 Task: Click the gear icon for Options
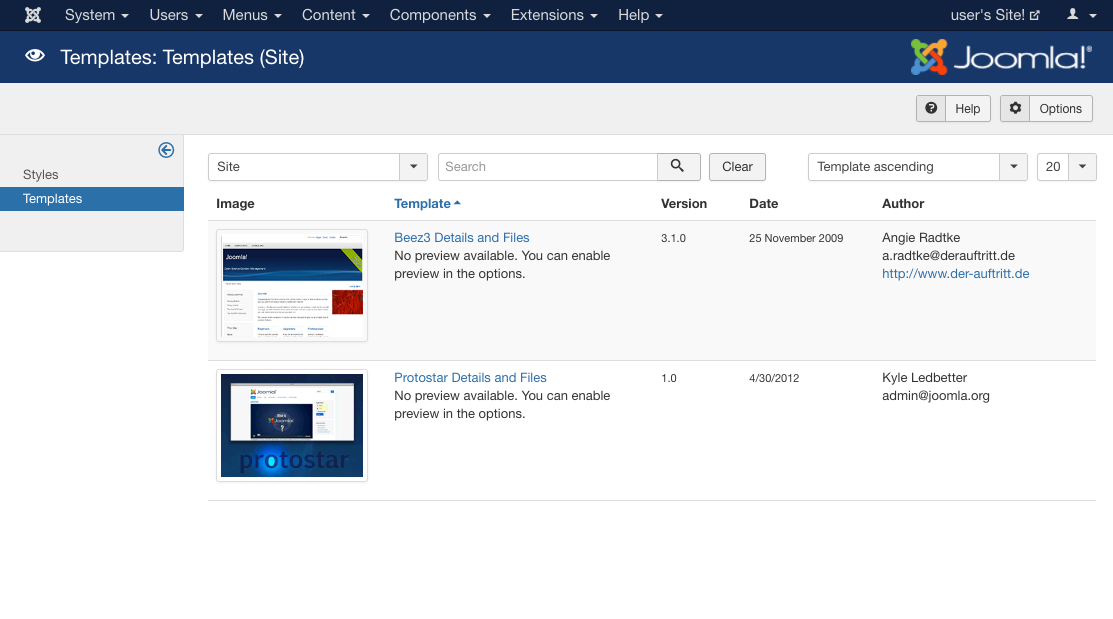(x=1015, y=109)
